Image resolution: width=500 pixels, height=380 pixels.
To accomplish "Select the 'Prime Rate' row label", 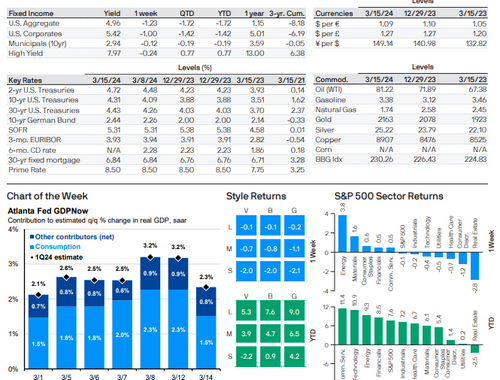I will 27,170.
